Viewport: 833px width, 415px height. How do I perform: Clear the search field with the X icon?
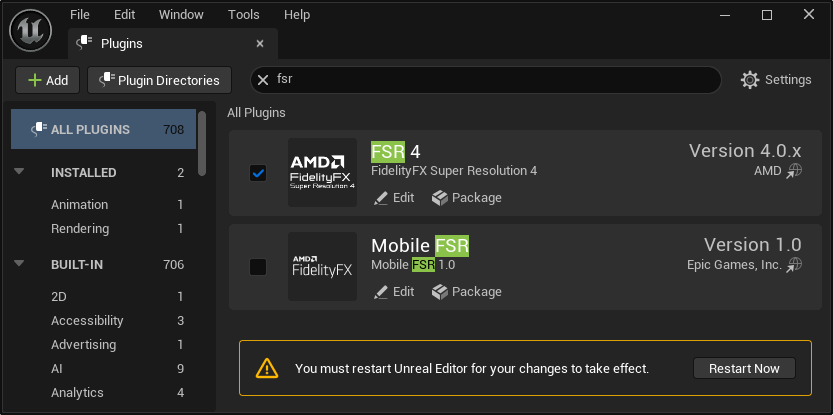point(264,80)
